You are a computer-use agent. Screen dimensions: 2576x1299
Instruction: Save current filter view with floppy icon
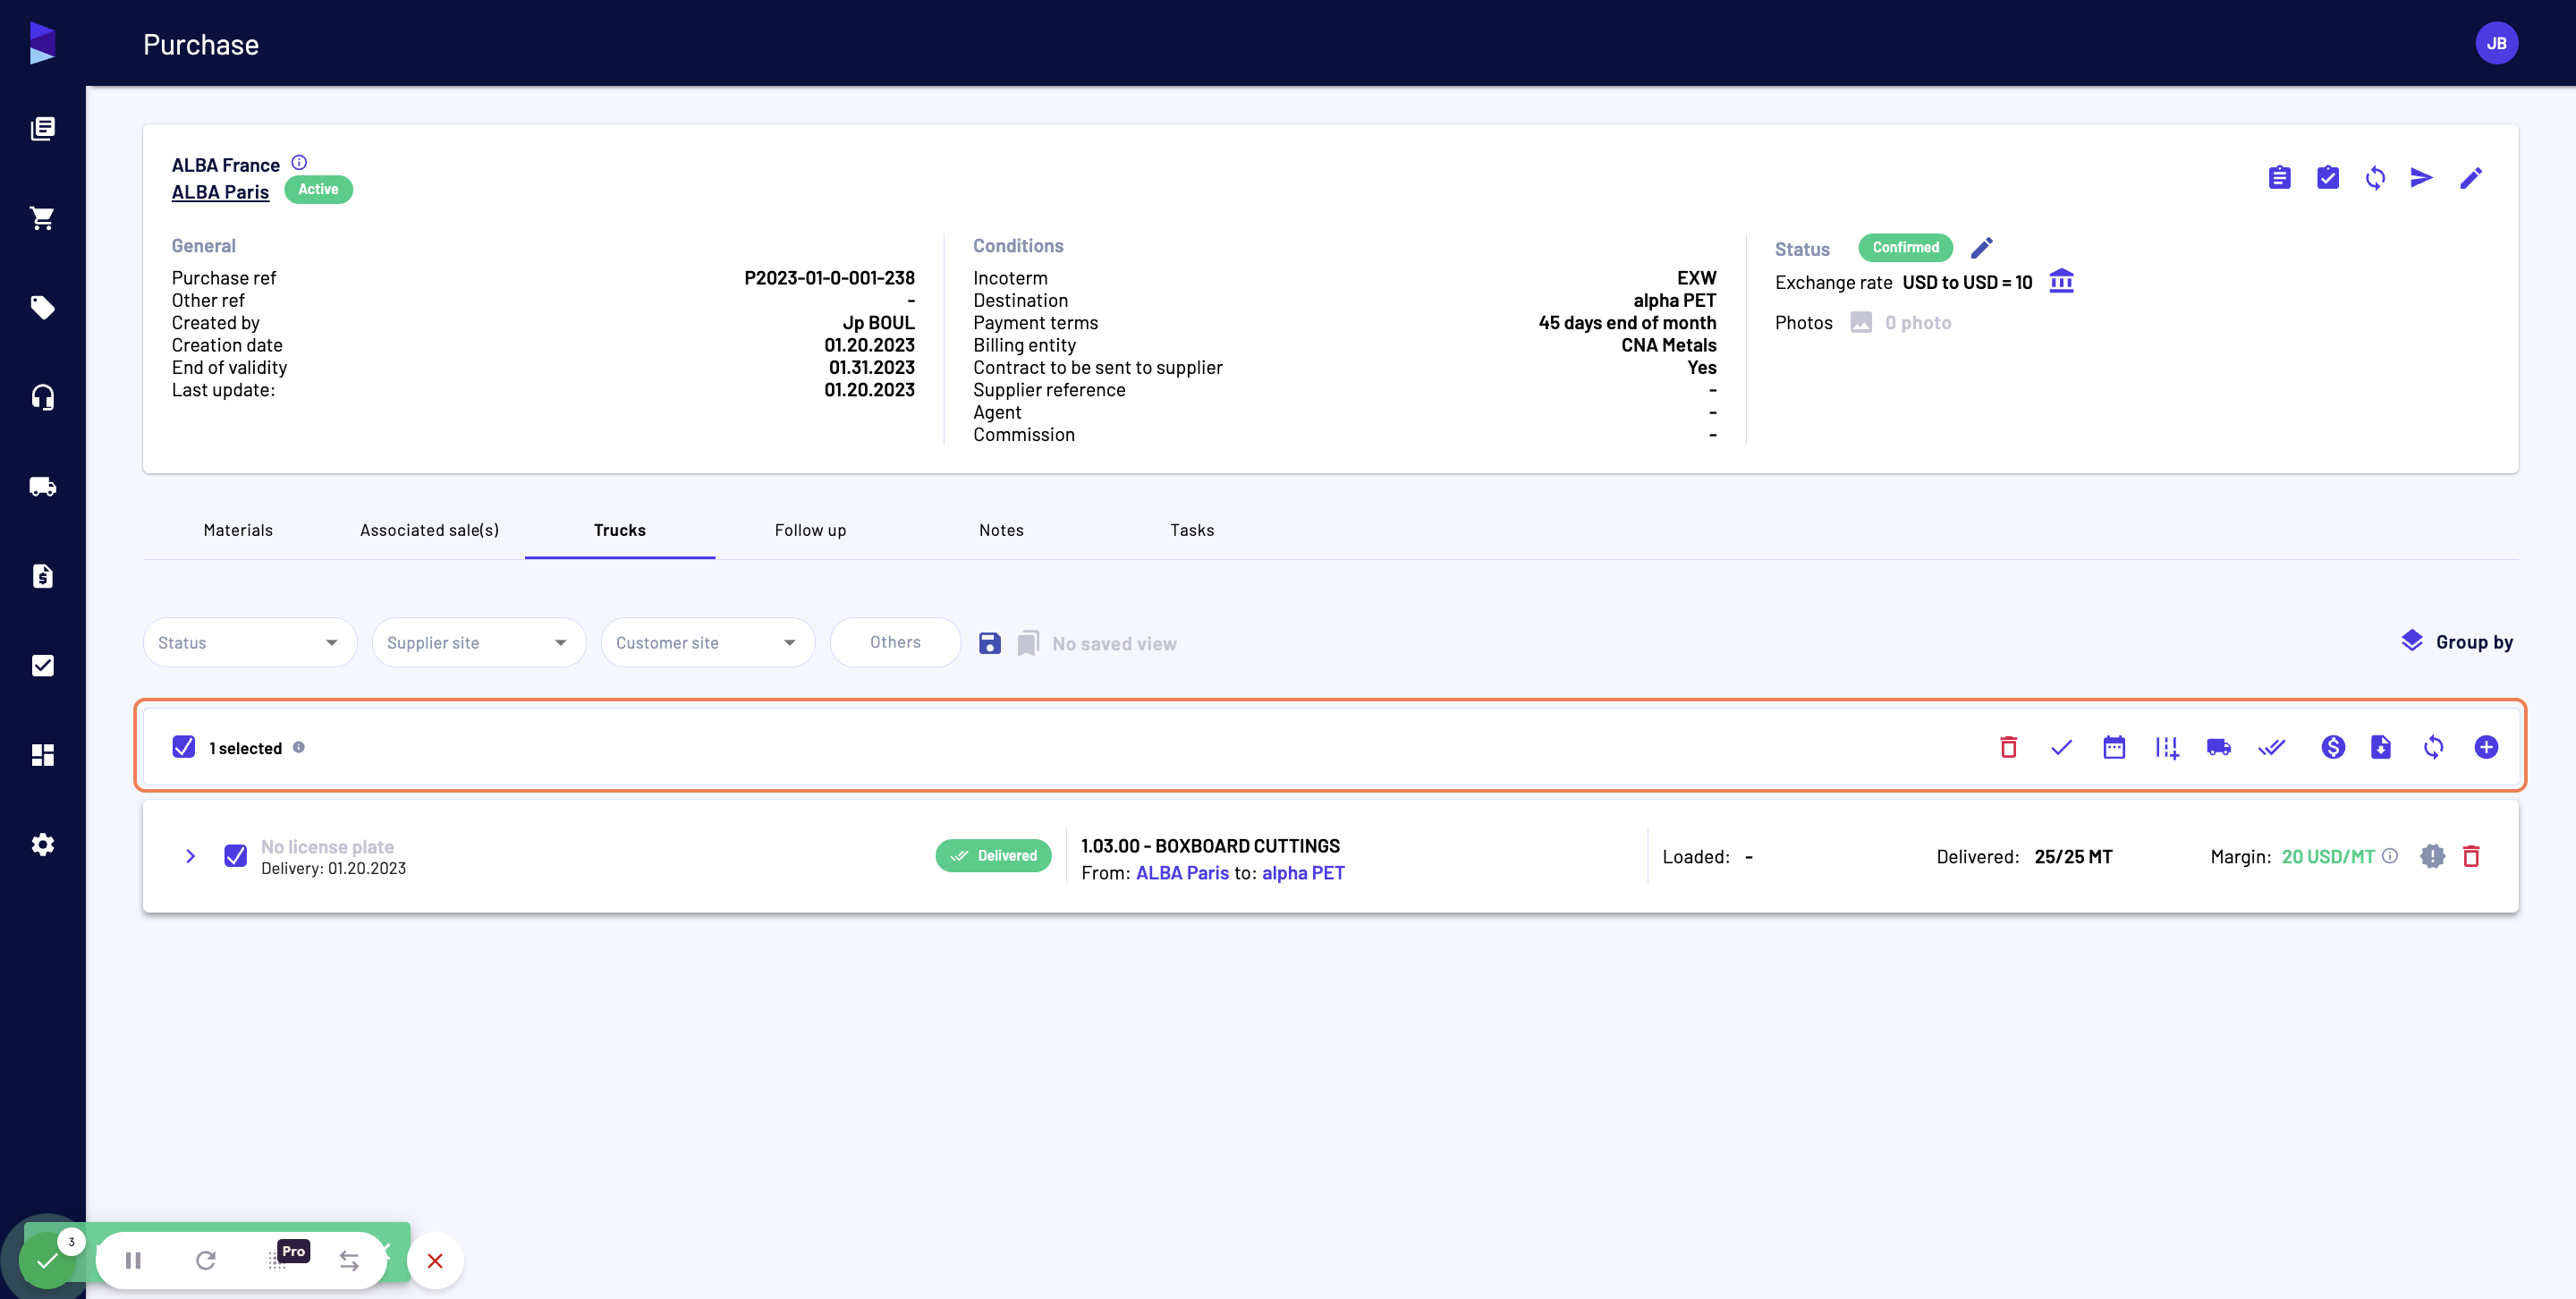point(989,643)
